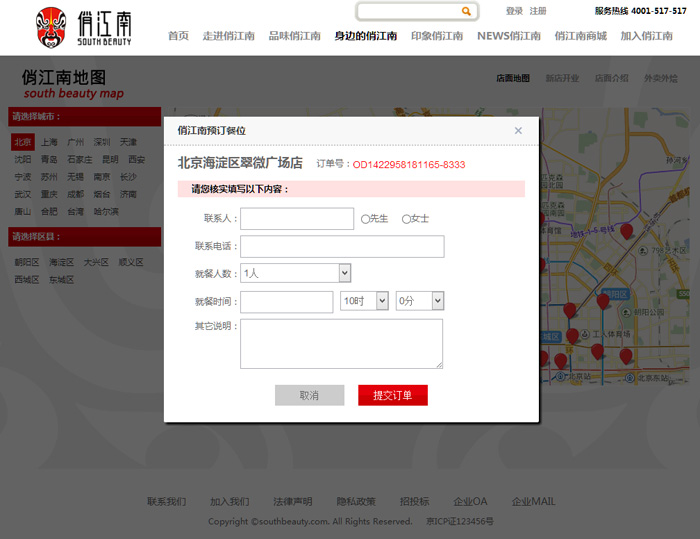Open the 0分 minute dropdown
Screen dimensions: 700x539
tap(420, 301)
